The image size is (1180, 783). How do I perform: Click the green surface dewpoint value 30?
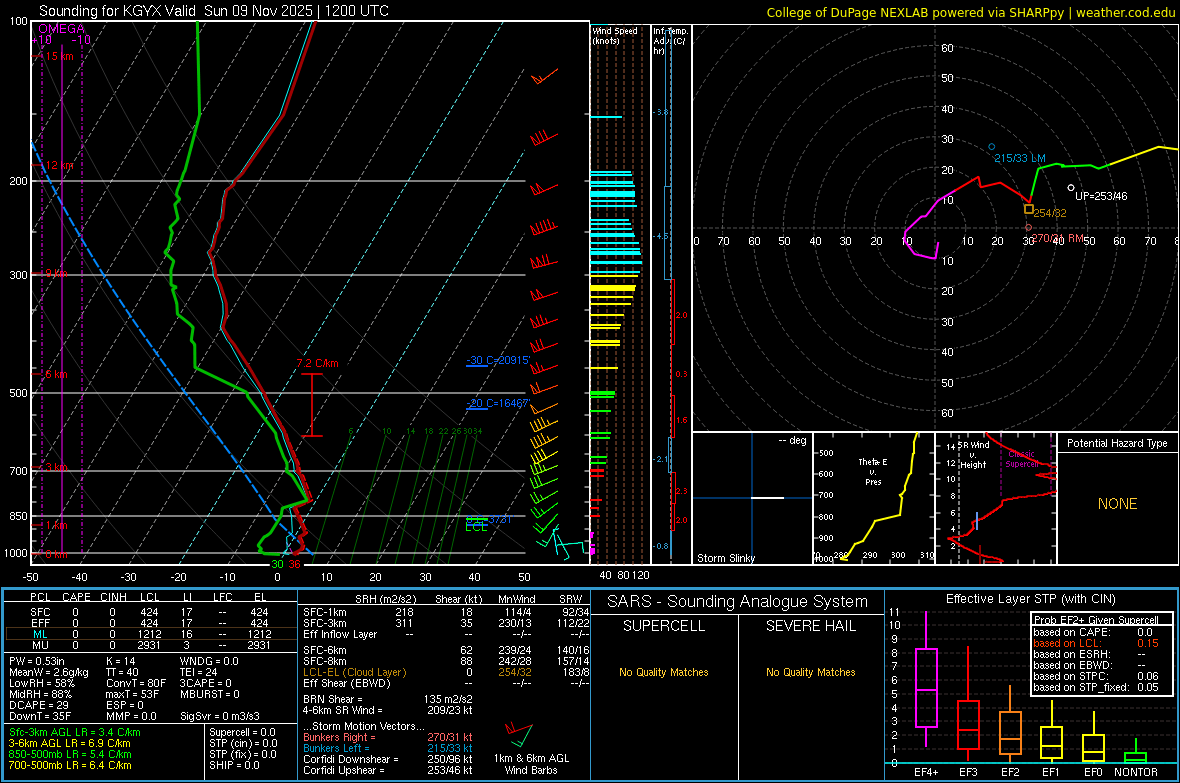(x=277, y=564)
